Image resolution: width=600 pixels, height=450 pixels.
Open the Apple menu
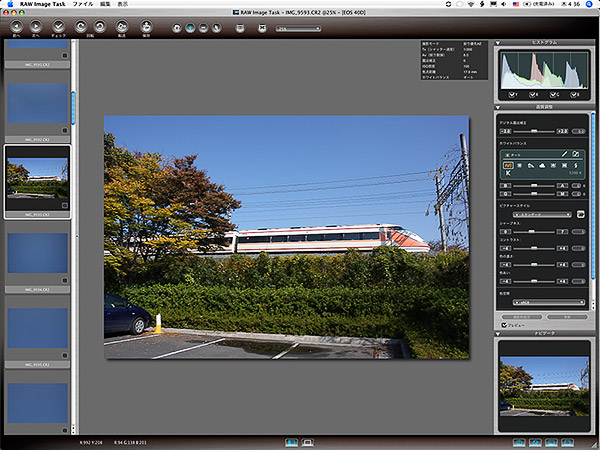coord(10,4)
